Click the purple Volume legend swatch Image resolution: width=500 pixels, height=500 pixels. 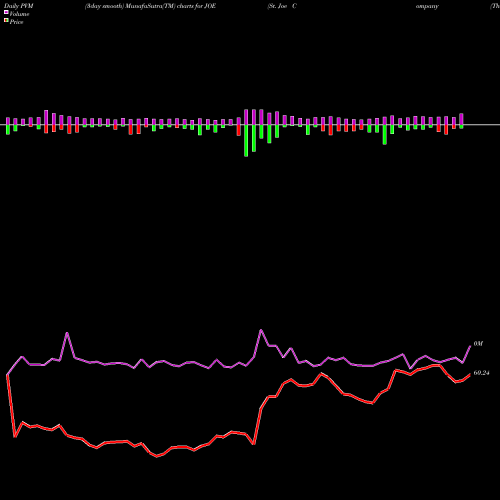[6, 13]
